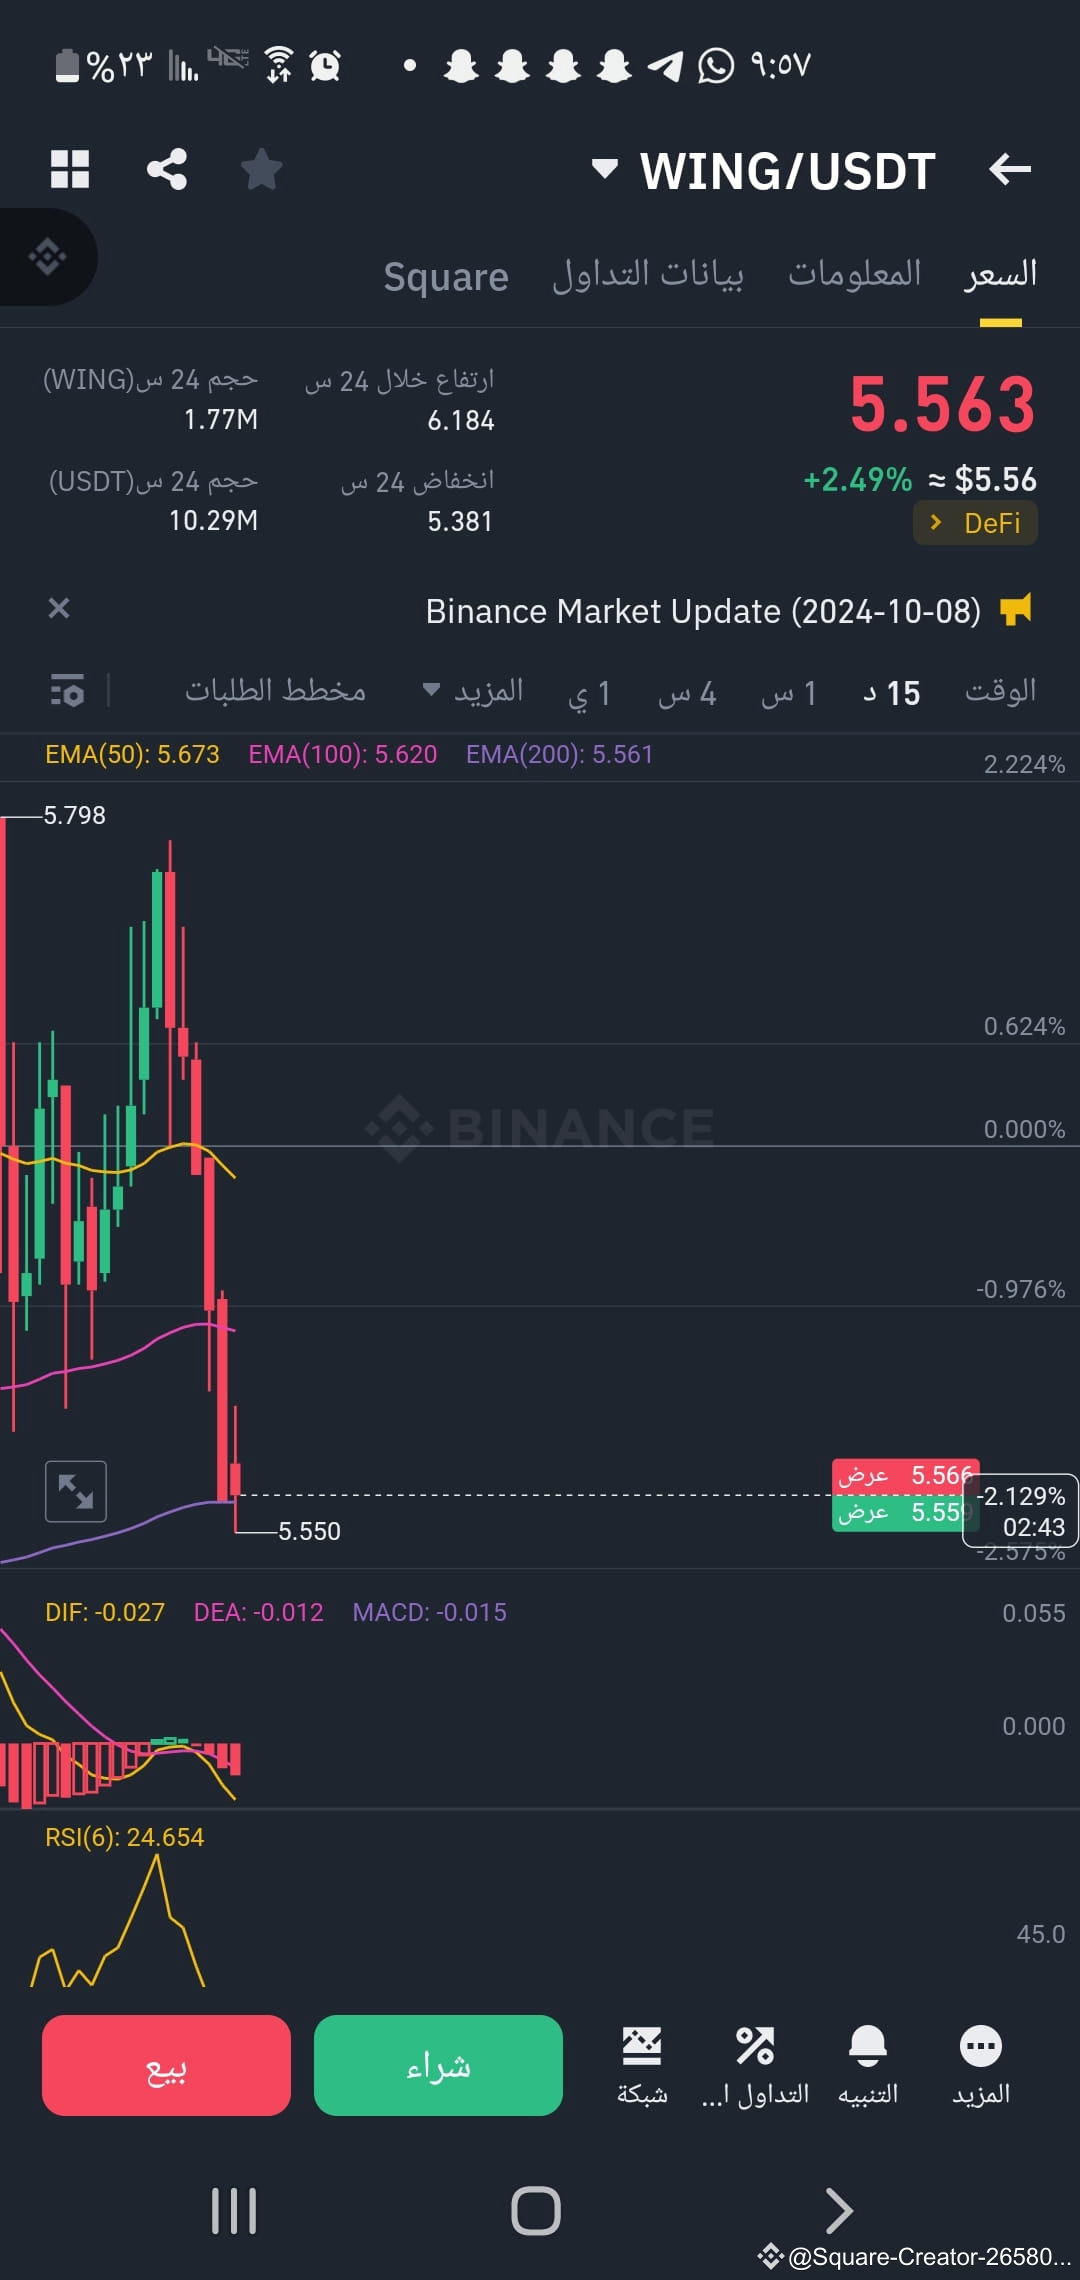The height and width of the screenshot is (2280, 1080).
Task: Share the WING/USDT page
Action: tap(166, 168)
